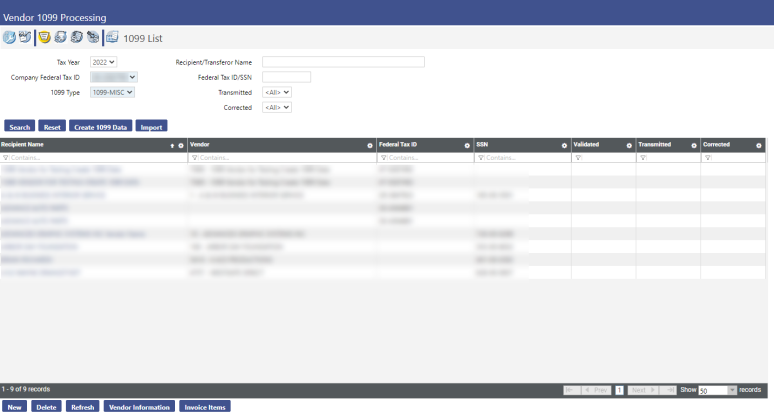Expand the Transmitted filter dropdown

pos(276,92)
